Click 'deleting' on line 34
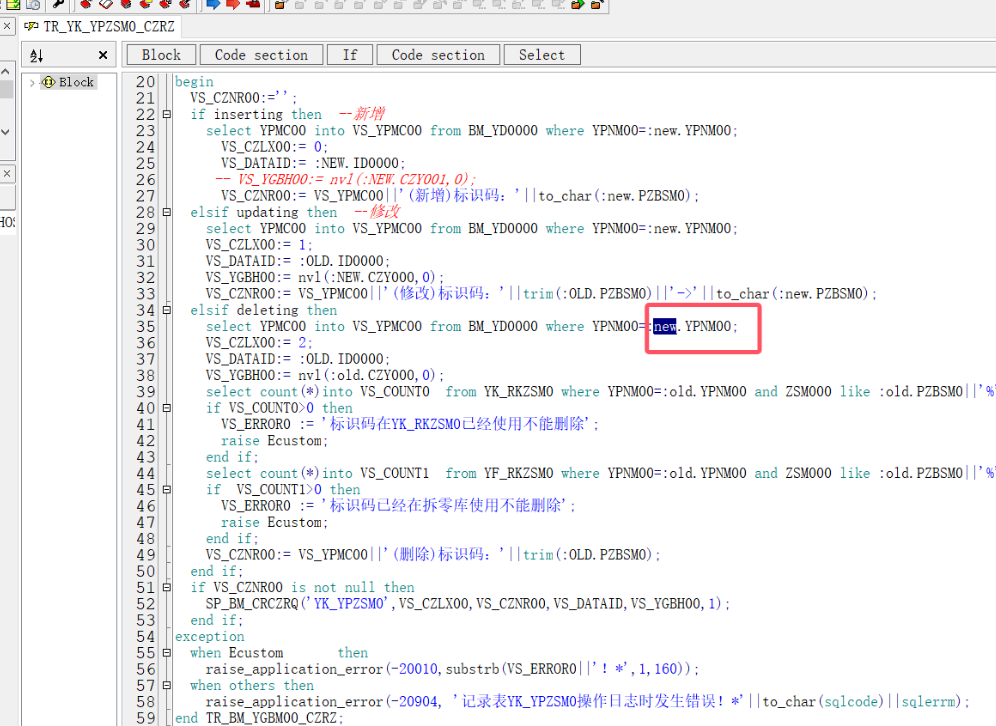This screenshot has height=726, width=996. pos(267,311)
